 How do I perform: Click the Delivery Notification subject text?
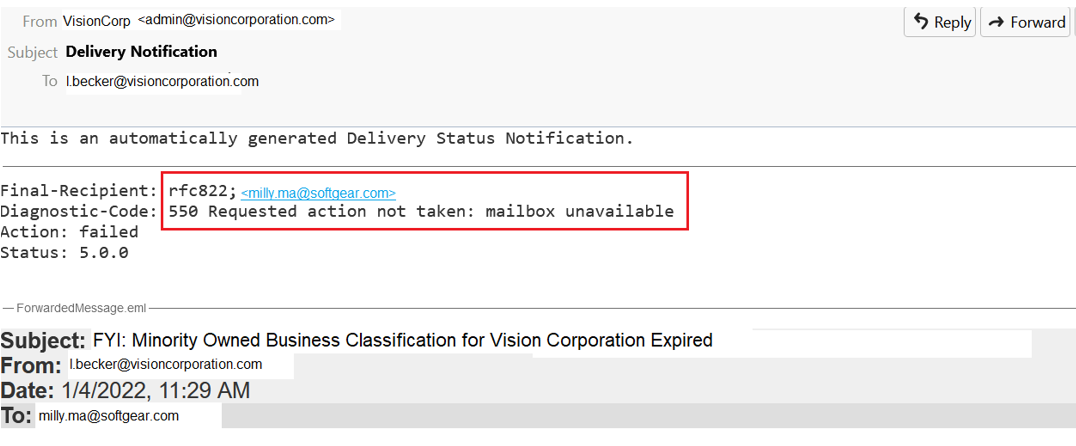[x=141, y=51]
